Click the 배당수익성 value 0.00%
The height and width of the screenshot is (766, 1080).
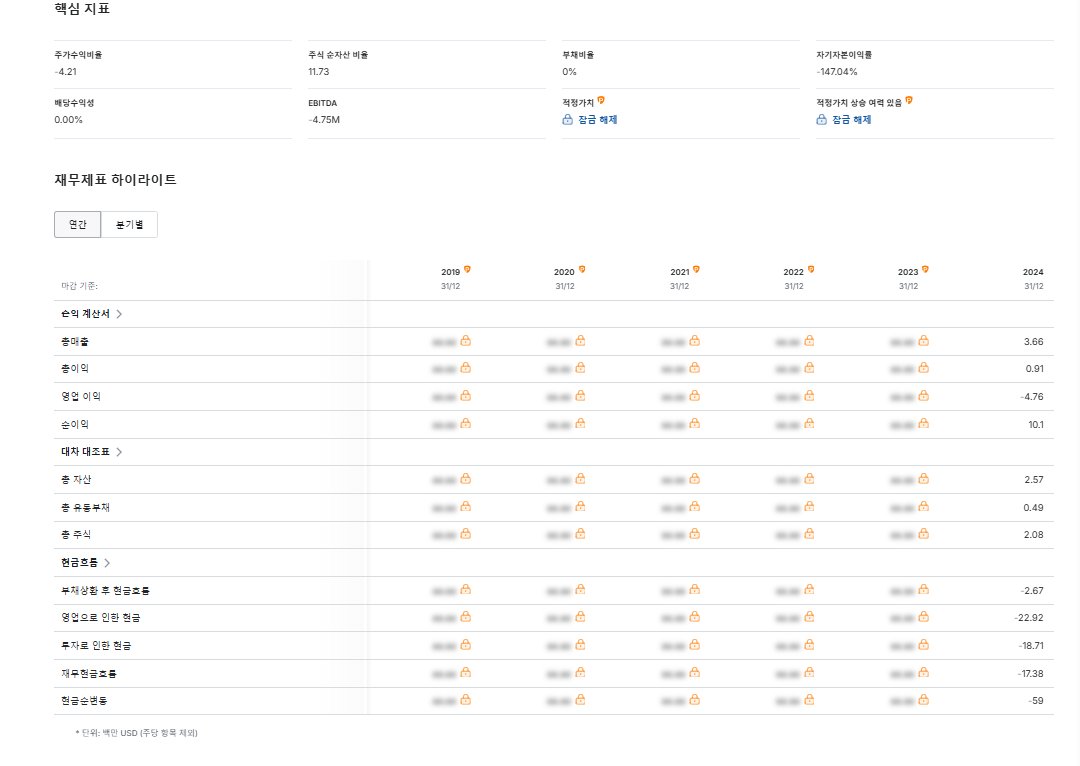click(x=68, y=120)
